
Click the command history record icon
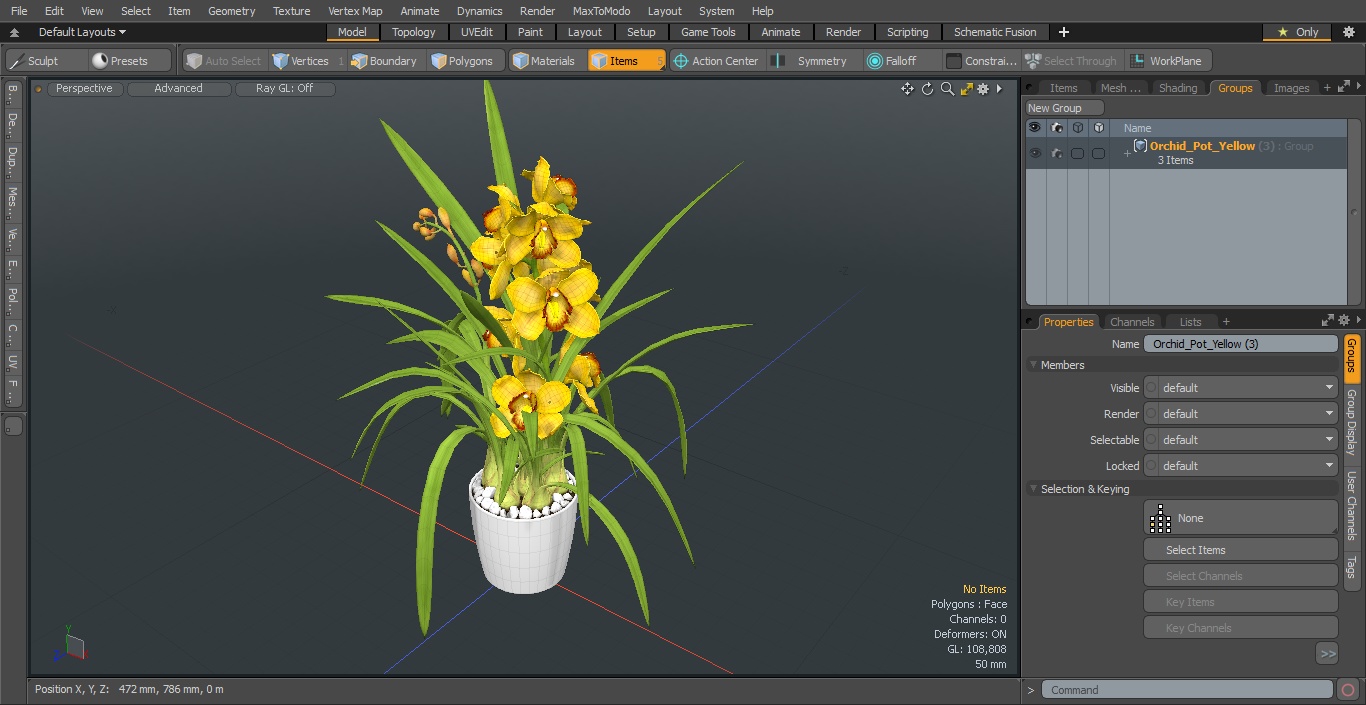1348,690
